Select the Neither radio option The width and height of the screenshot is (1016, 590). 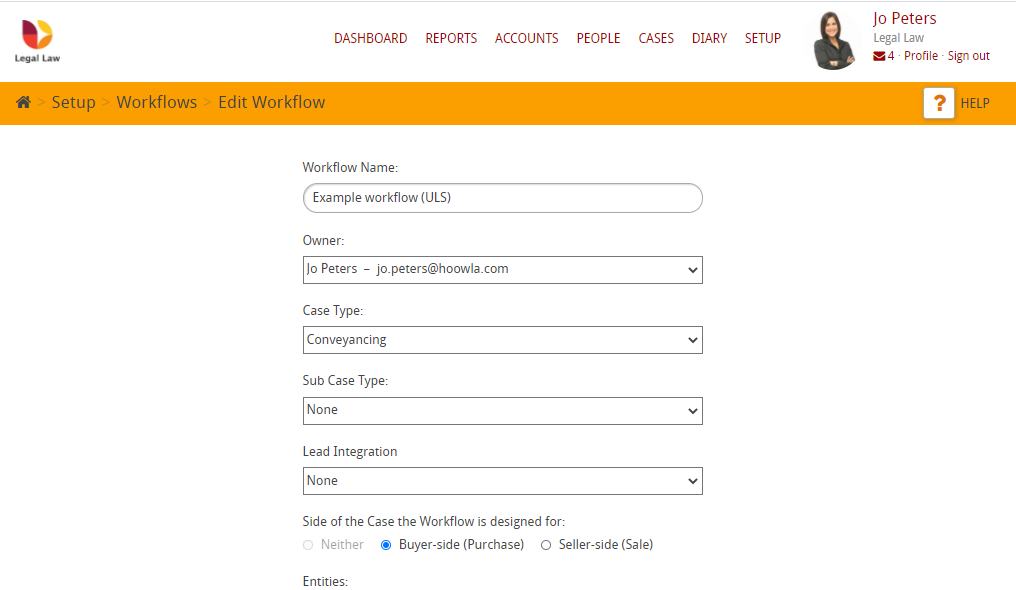(307, 544)
